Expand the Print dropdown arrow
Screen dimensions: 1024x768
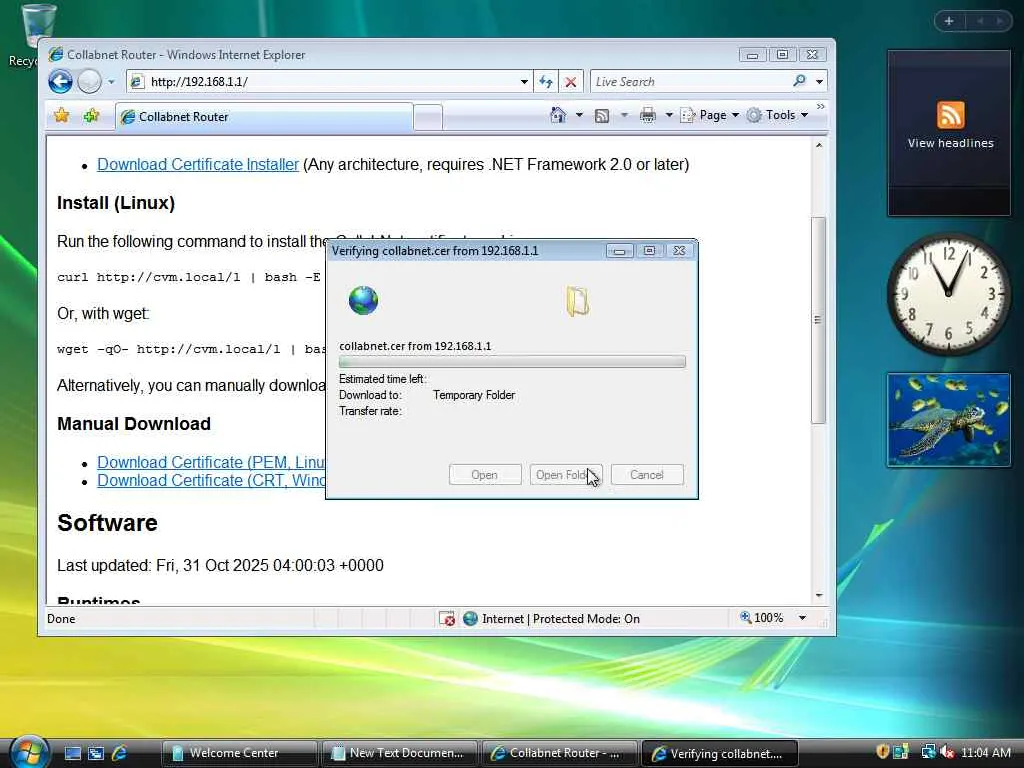(x=669, y=116)
